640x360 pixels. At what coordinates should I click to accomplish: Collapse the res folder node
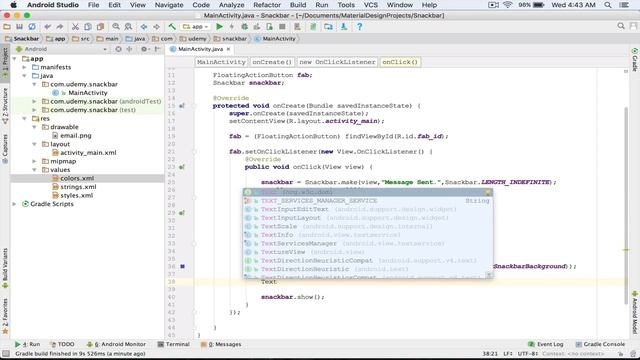(x=24, y=118)
